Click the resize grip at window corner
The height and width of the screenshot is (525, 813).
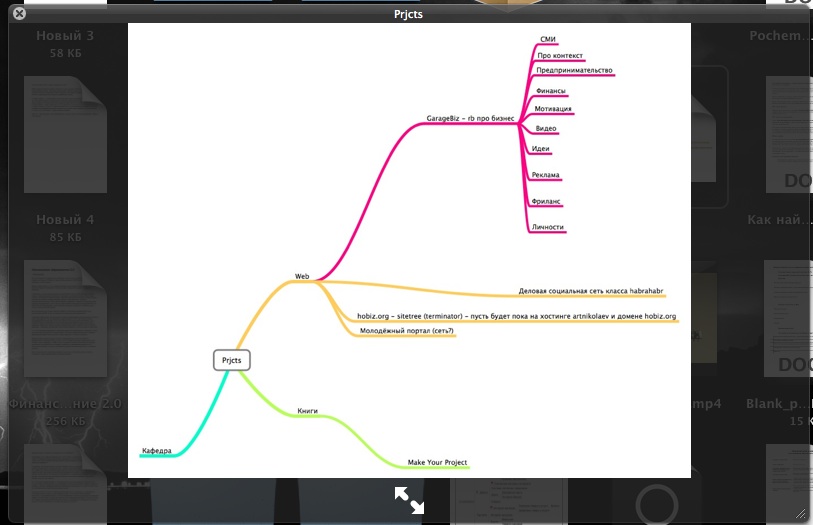point(798,512)
